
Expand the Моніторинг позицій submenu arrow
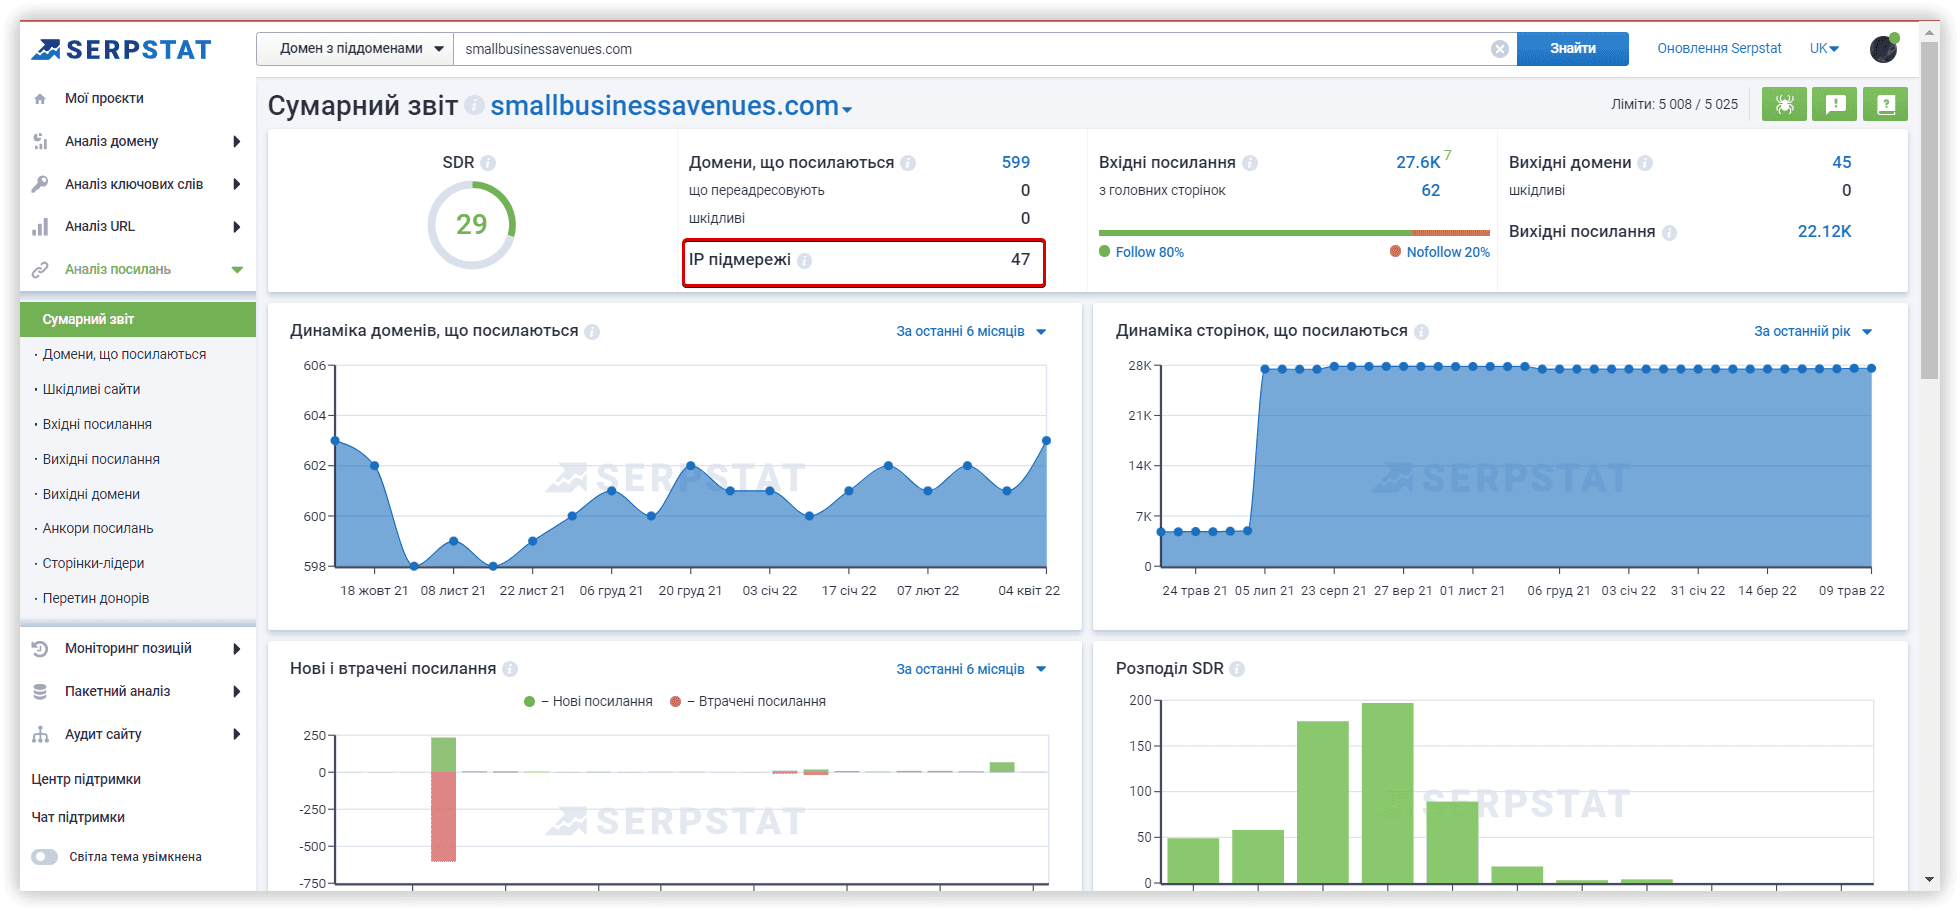237,649
